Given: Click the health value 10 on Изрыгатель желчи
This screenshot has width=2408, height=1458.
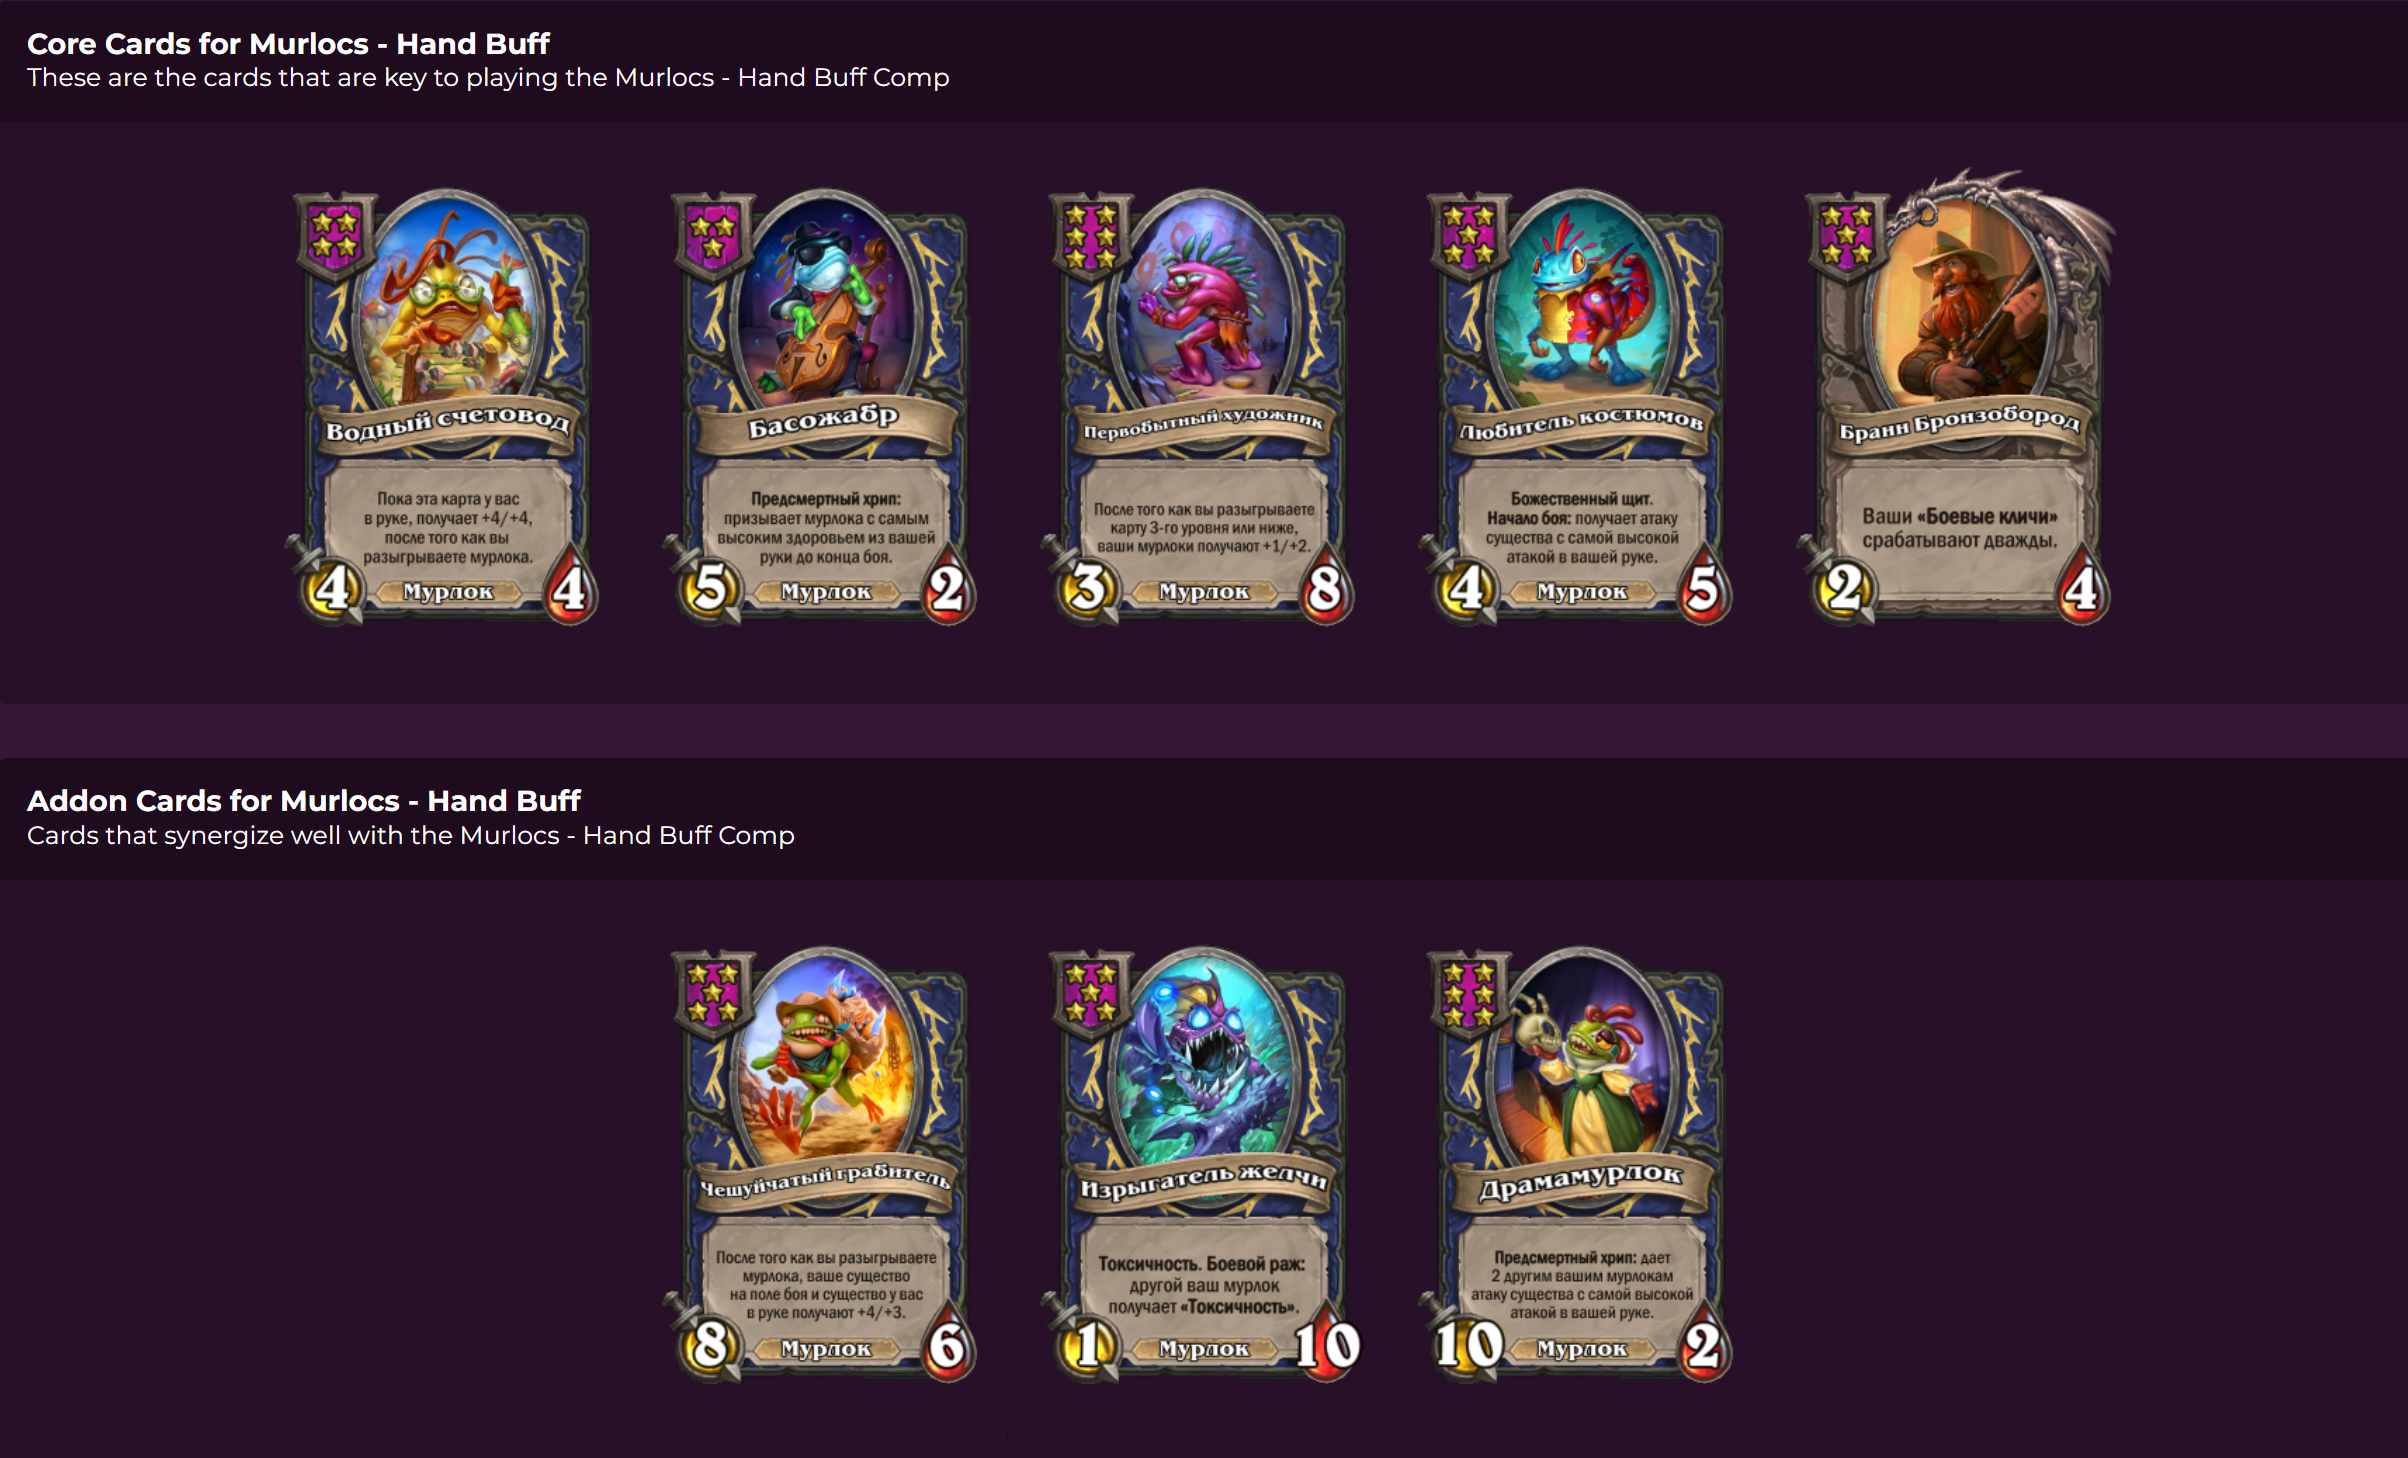Looking at the screenshot, I should pyautogui.click(x=1327, y=1344).
